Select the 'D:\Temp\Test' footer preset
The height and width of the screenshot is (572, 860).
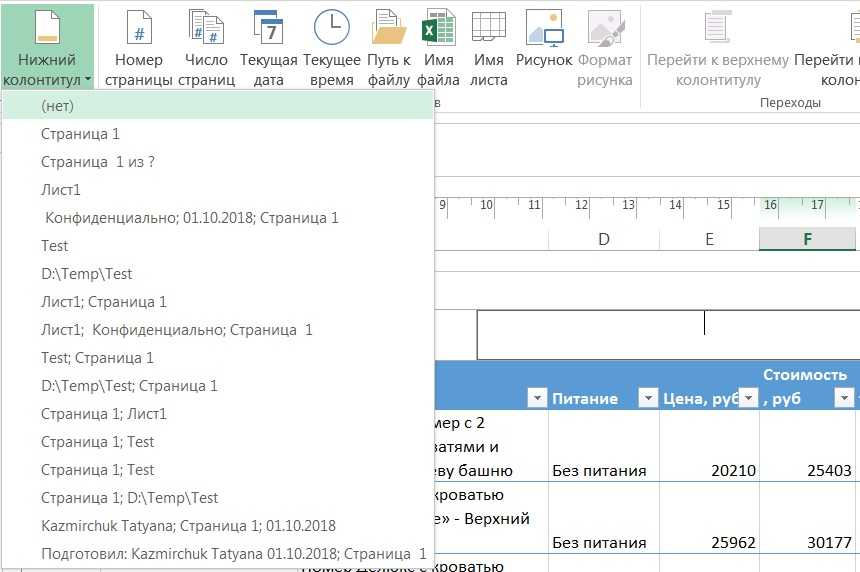pos(218,274)
